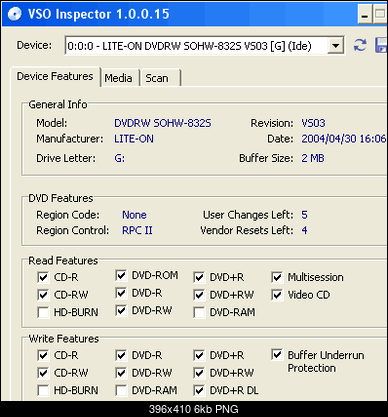Click the manufacturer value LITE-ON

point(134,139)
